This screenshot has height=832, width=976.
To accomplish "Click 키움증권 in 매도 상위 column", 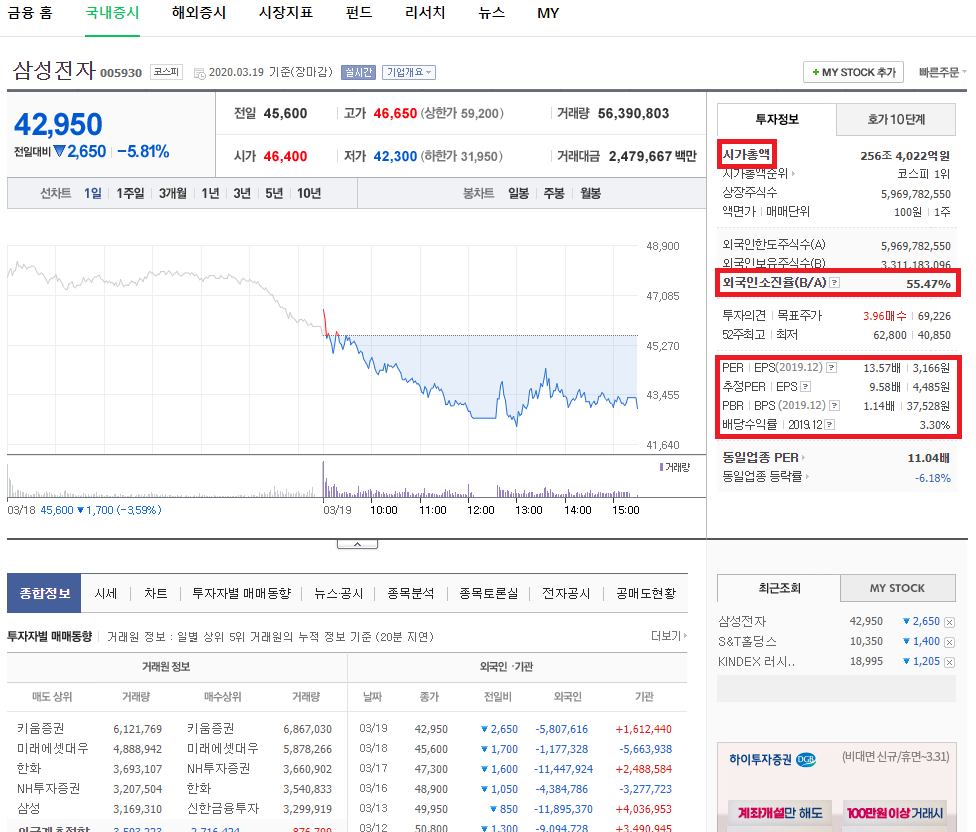I will tap(41, 729).
